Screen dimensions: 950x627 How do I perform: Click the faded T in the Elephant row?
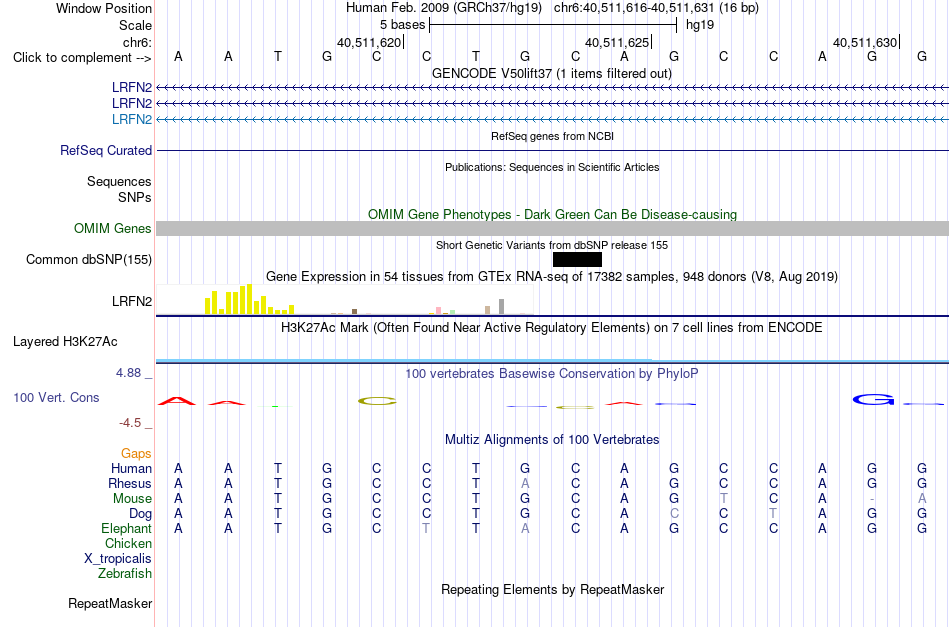pyautogui.click(x=426, y=528)
